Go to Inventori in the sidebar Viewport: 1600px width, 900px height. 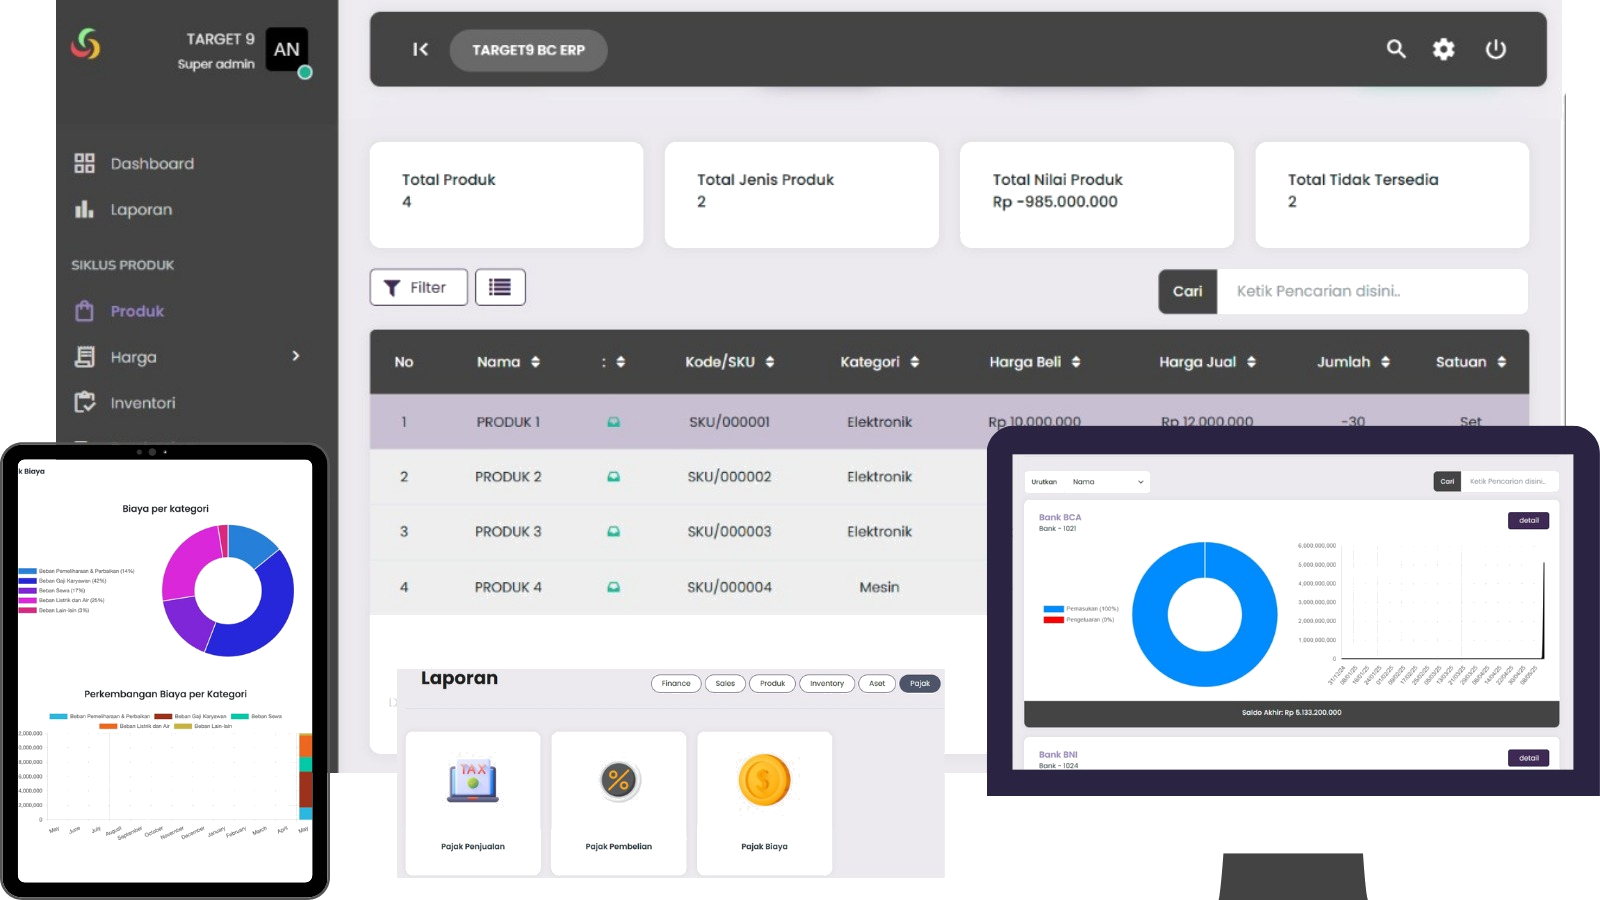tap(142, 403)
